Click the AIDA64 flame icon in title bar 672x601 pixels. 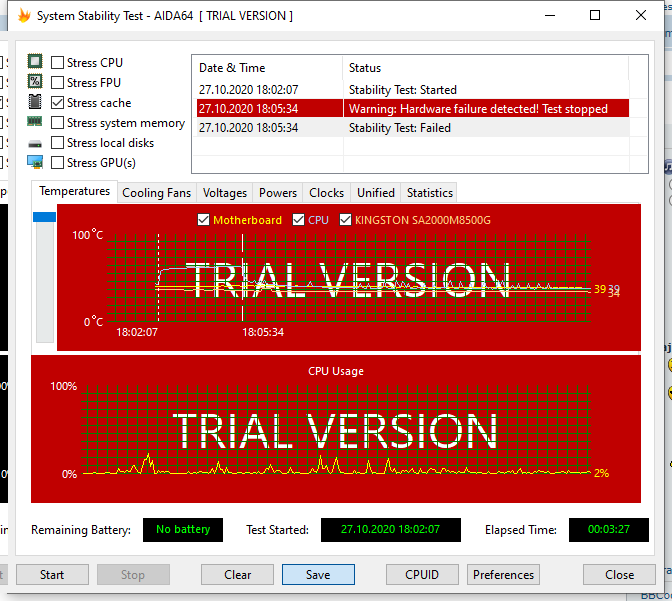24,16
